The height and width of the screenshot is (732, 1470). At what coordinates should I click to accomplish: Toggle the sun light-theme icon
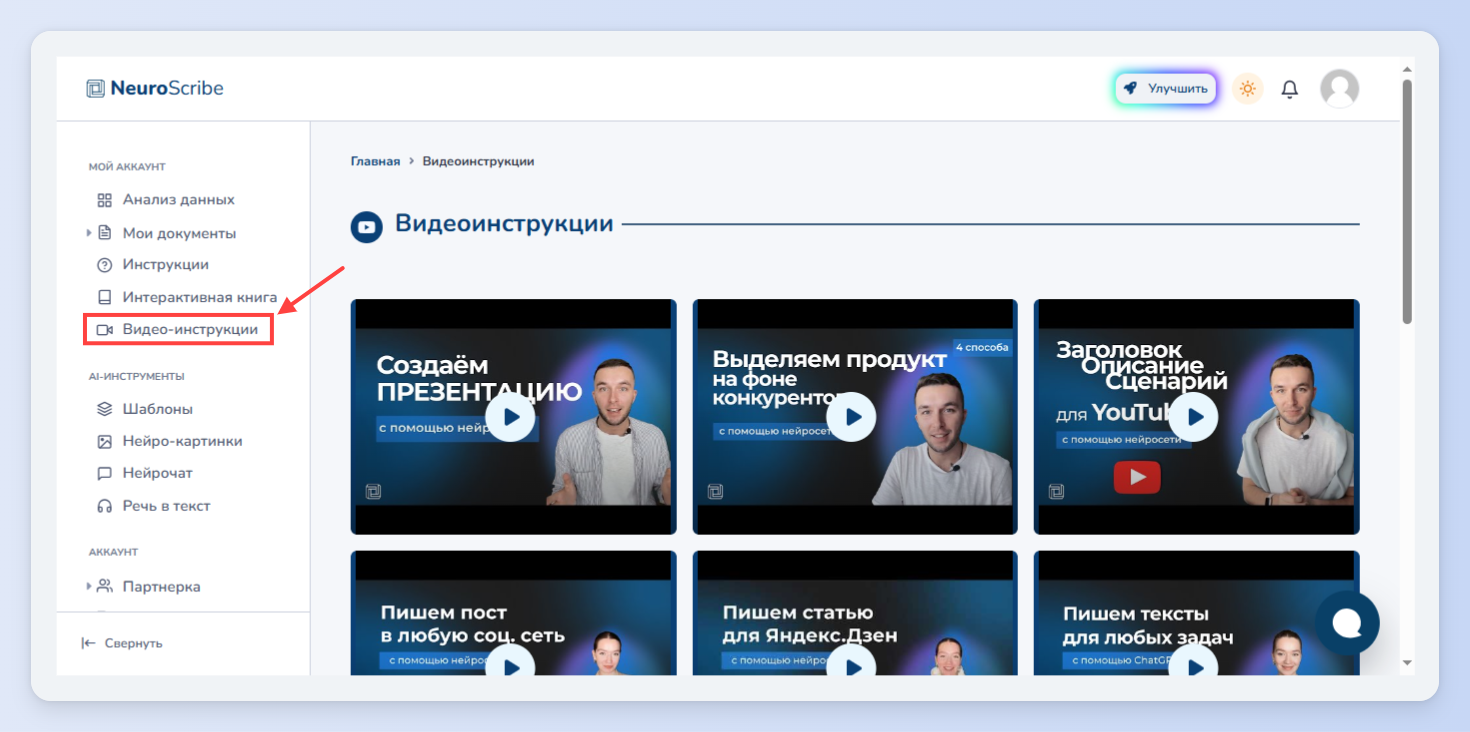pos(1247,88)
